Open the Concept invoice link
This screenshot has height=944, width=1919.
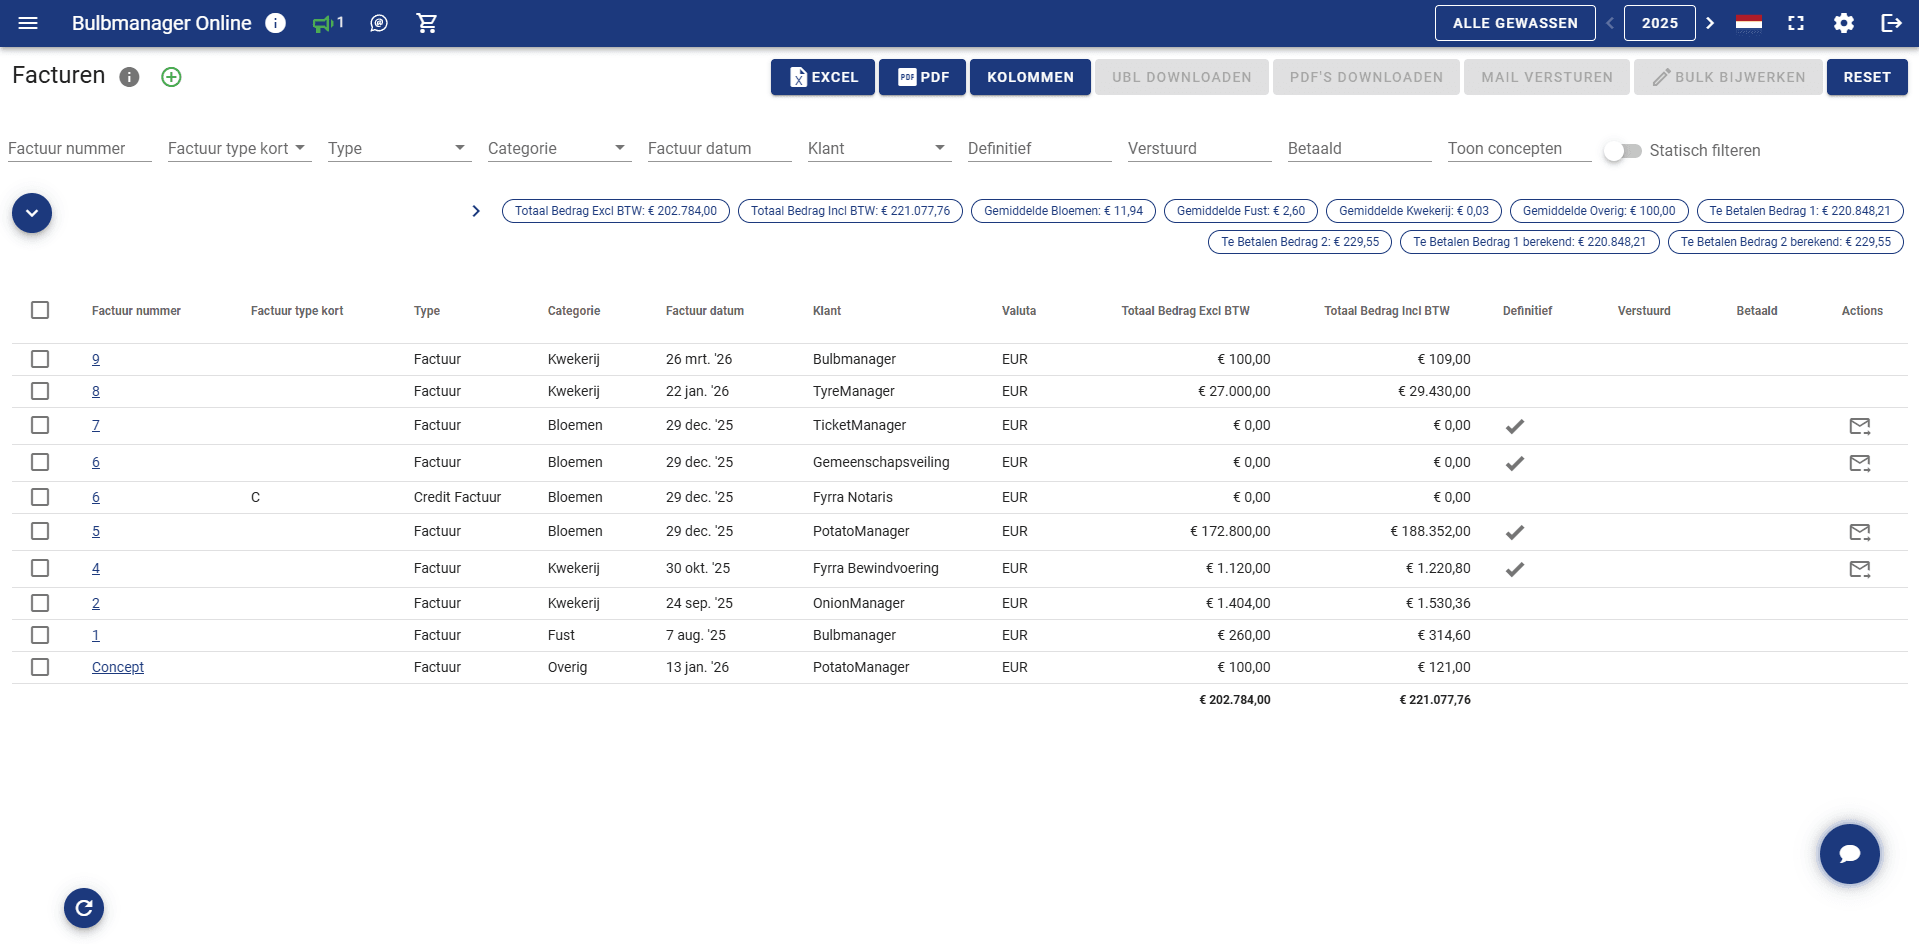tap(118, 667)
